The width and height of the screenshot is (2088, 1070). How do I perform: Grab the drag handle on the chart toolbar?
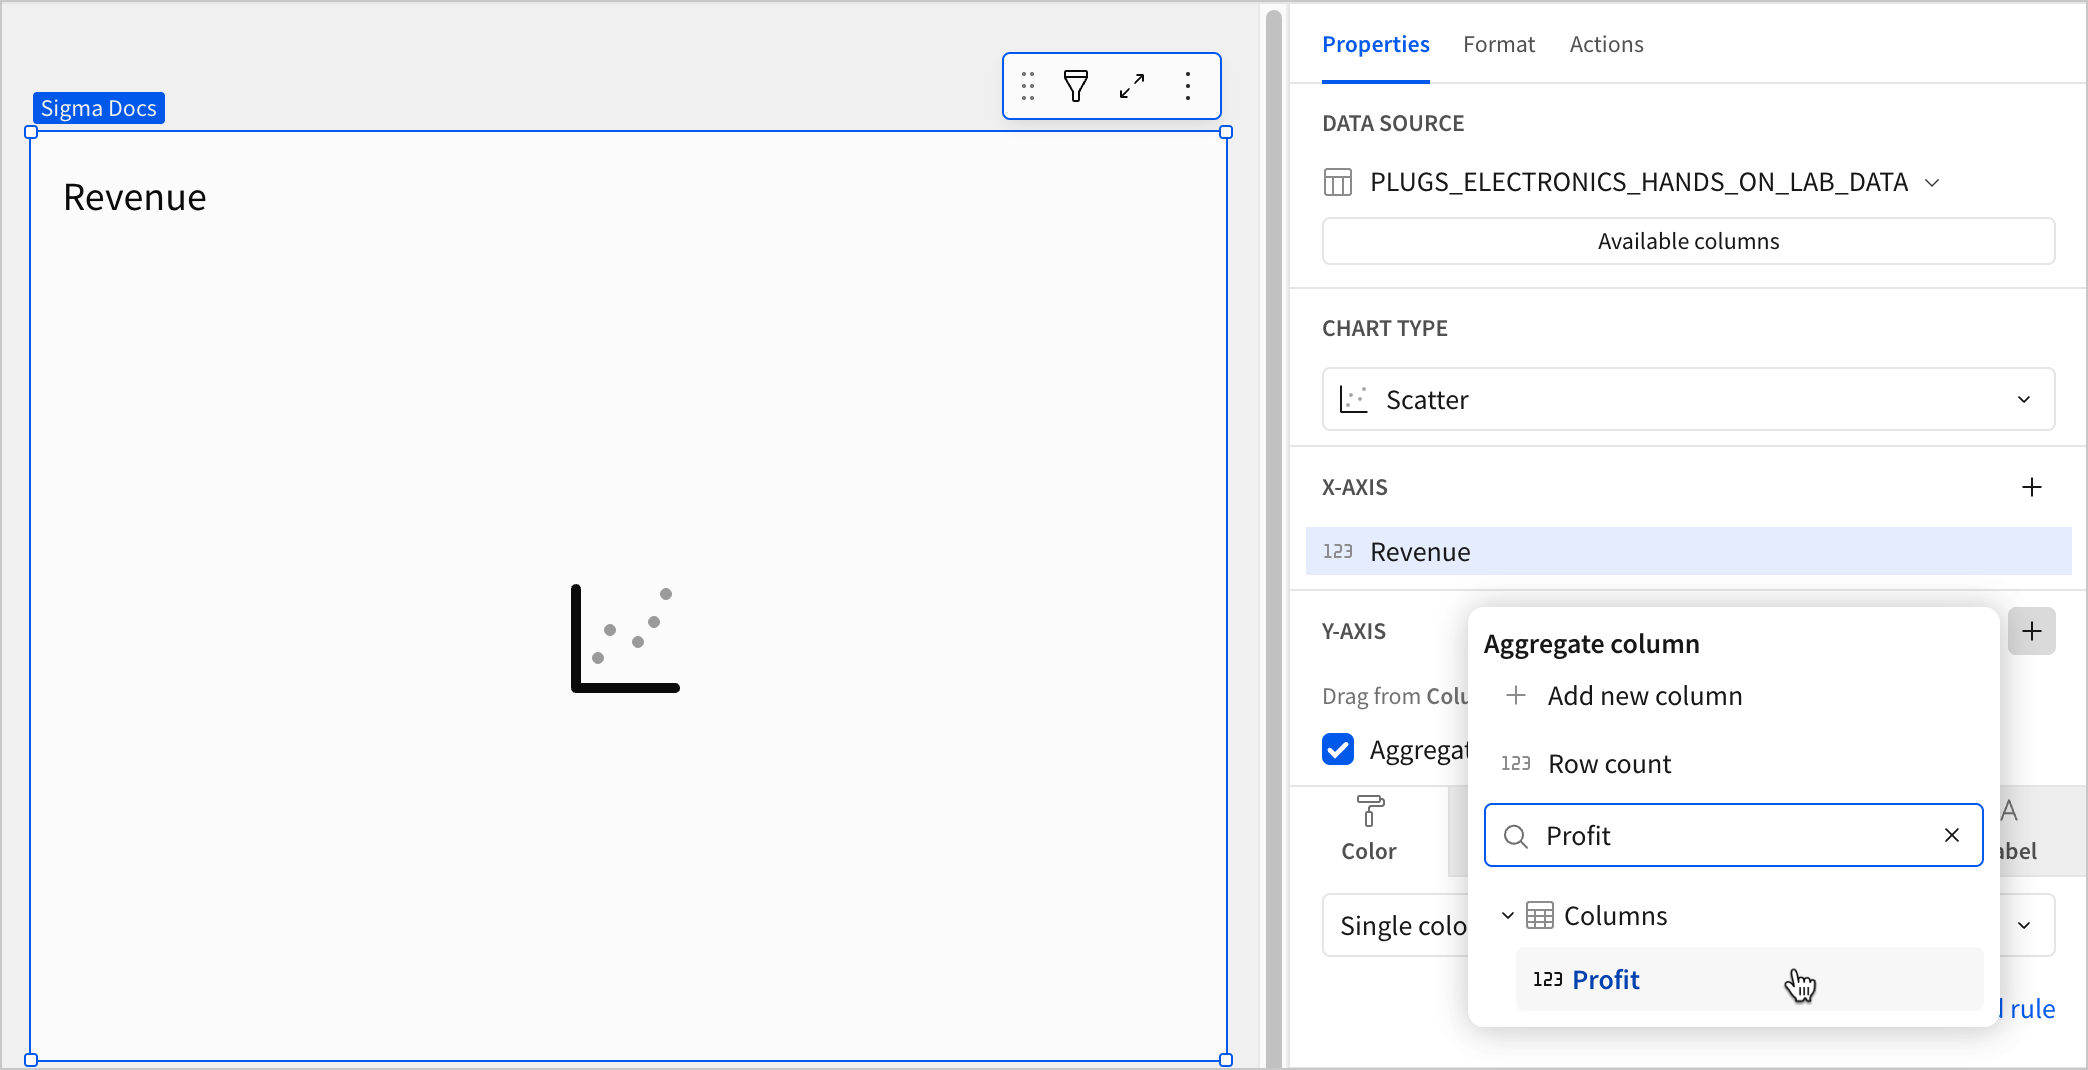(1028, 86)
